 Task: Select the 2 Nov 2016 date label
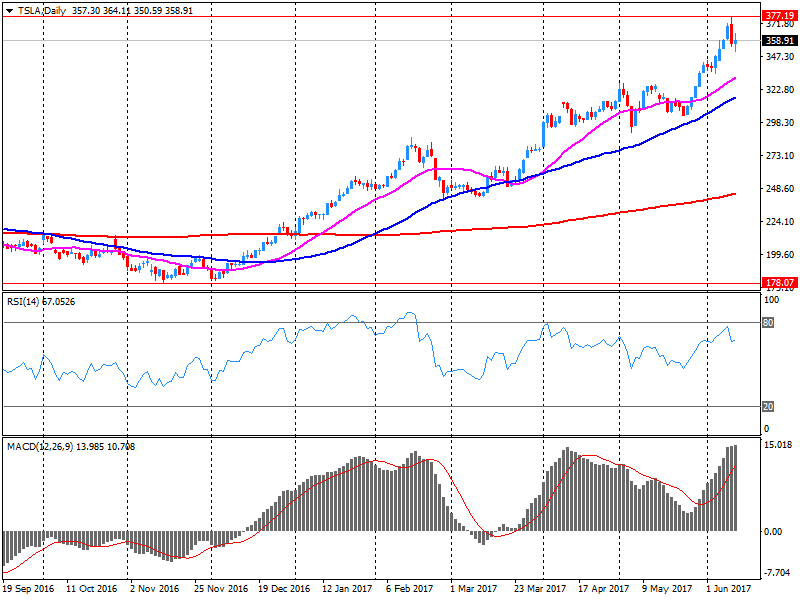click(155, 588)
